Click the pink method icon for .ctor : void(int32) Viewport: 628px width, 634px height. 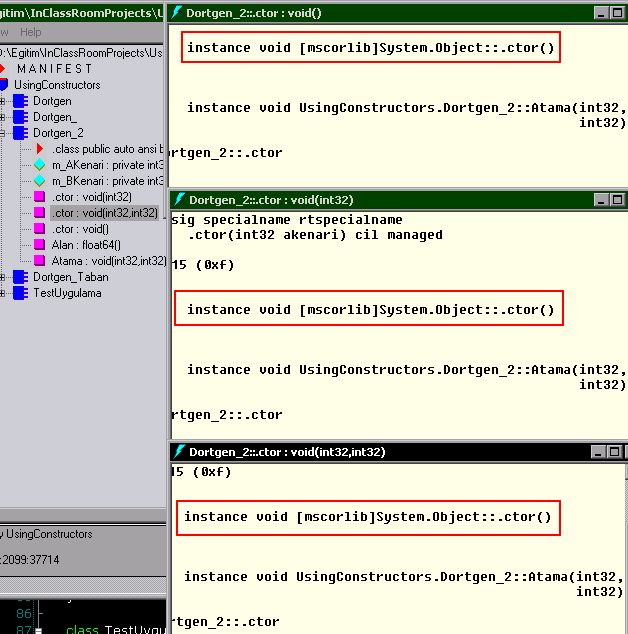[x=40, y=197]
